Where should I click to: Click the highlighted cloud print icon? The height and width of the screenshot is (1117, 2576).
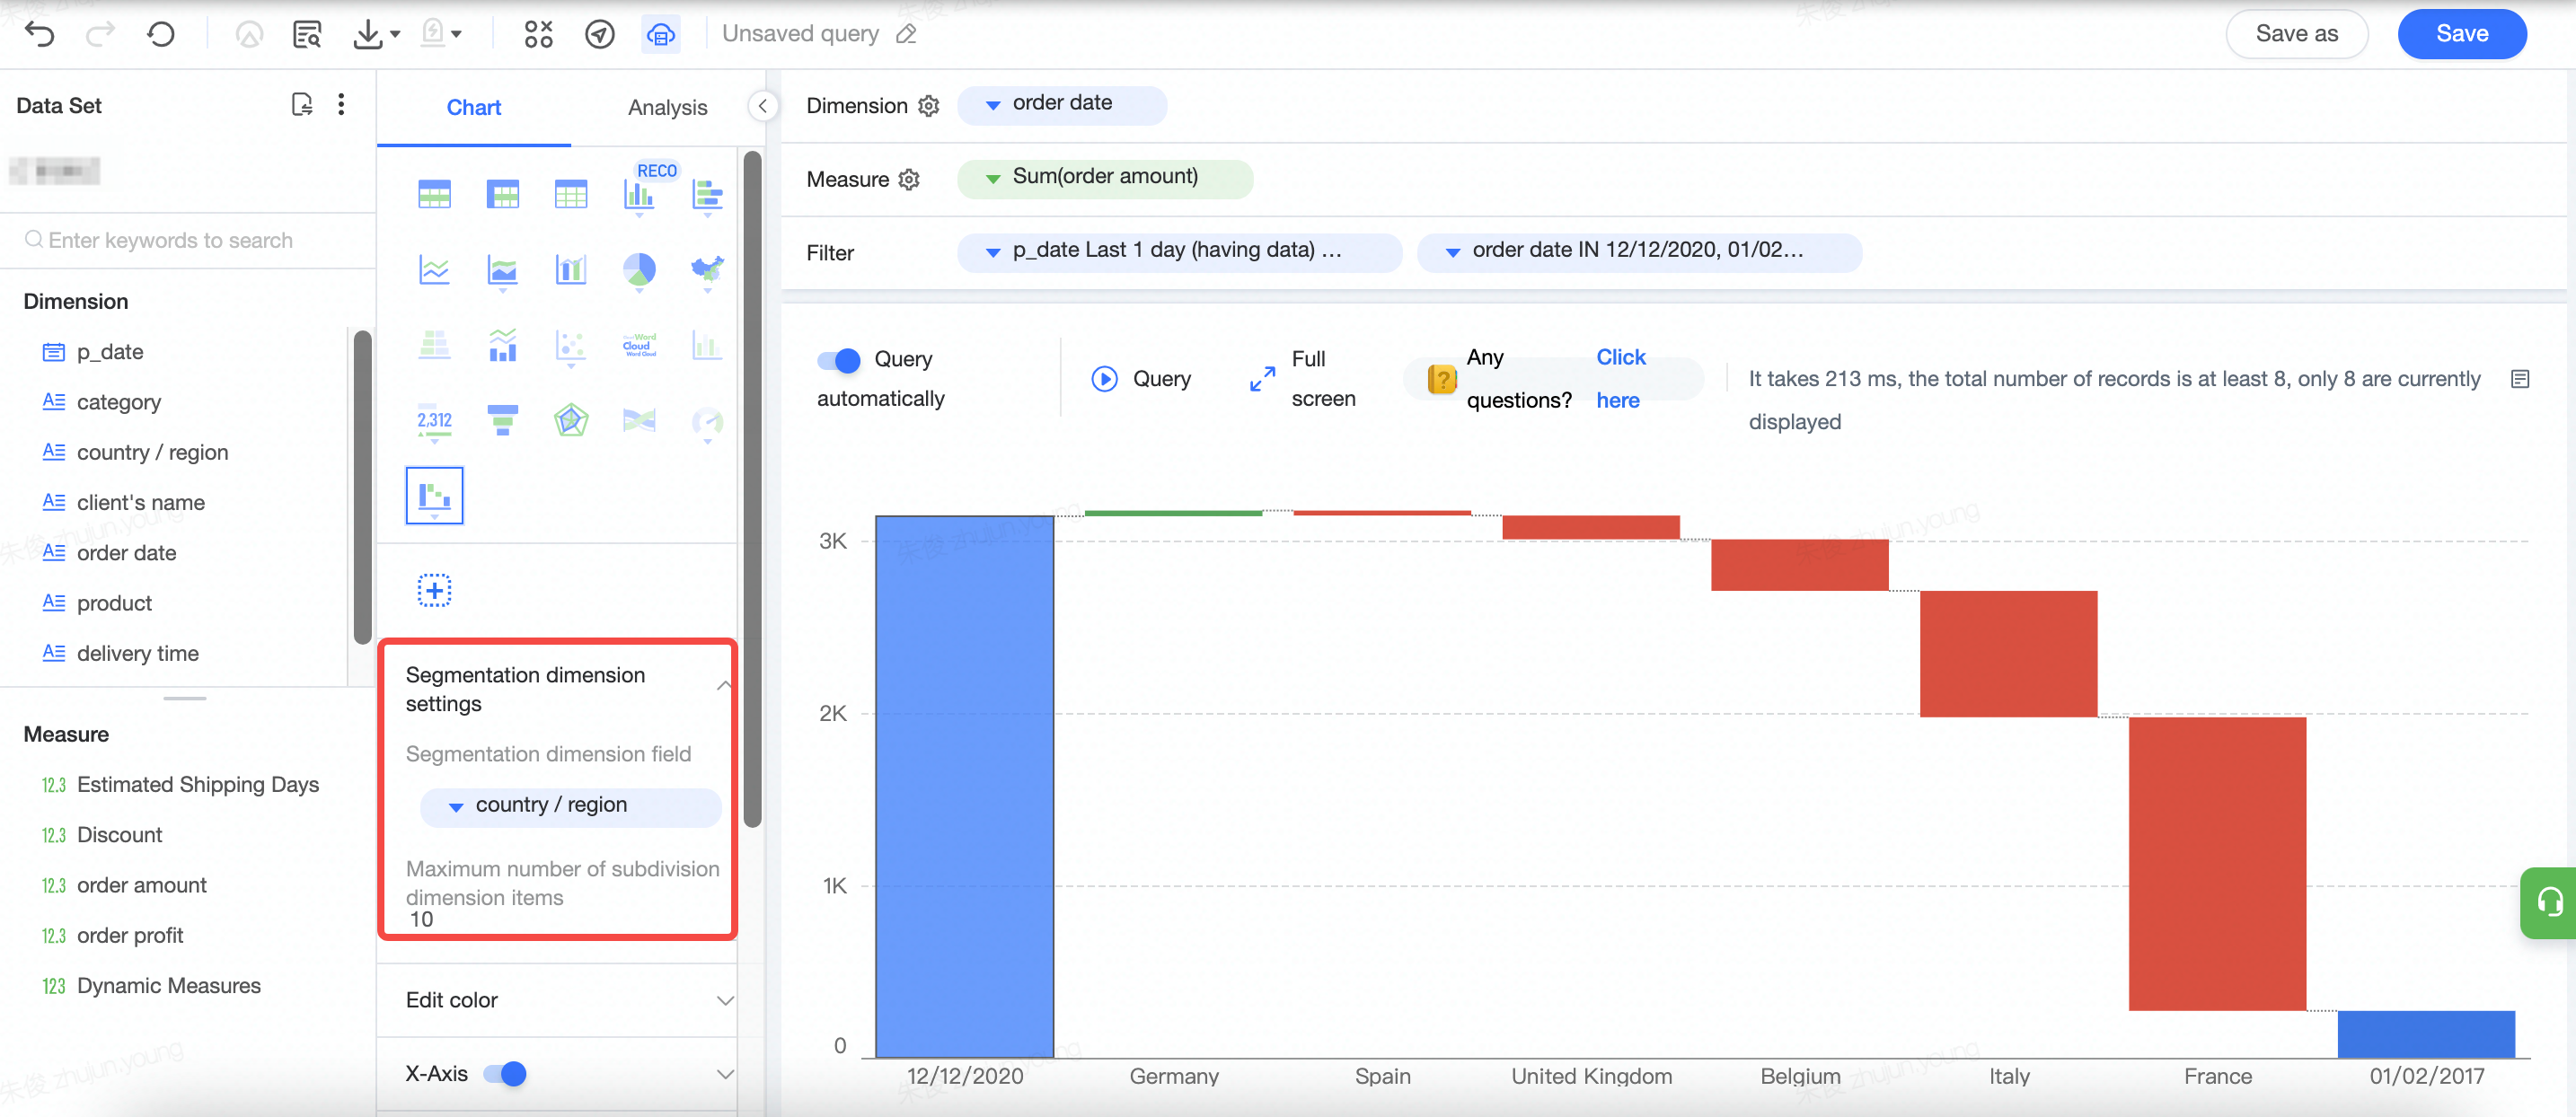coord(661,35)
